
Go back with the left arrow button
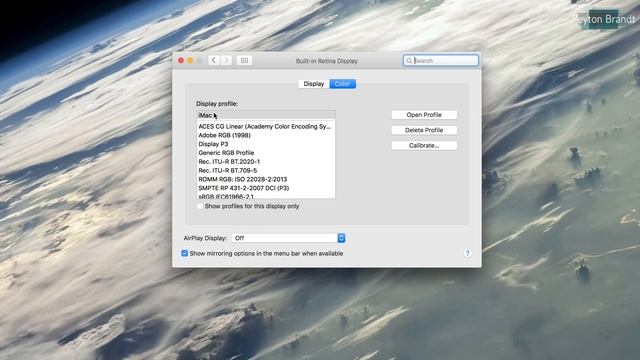[213, 60]
